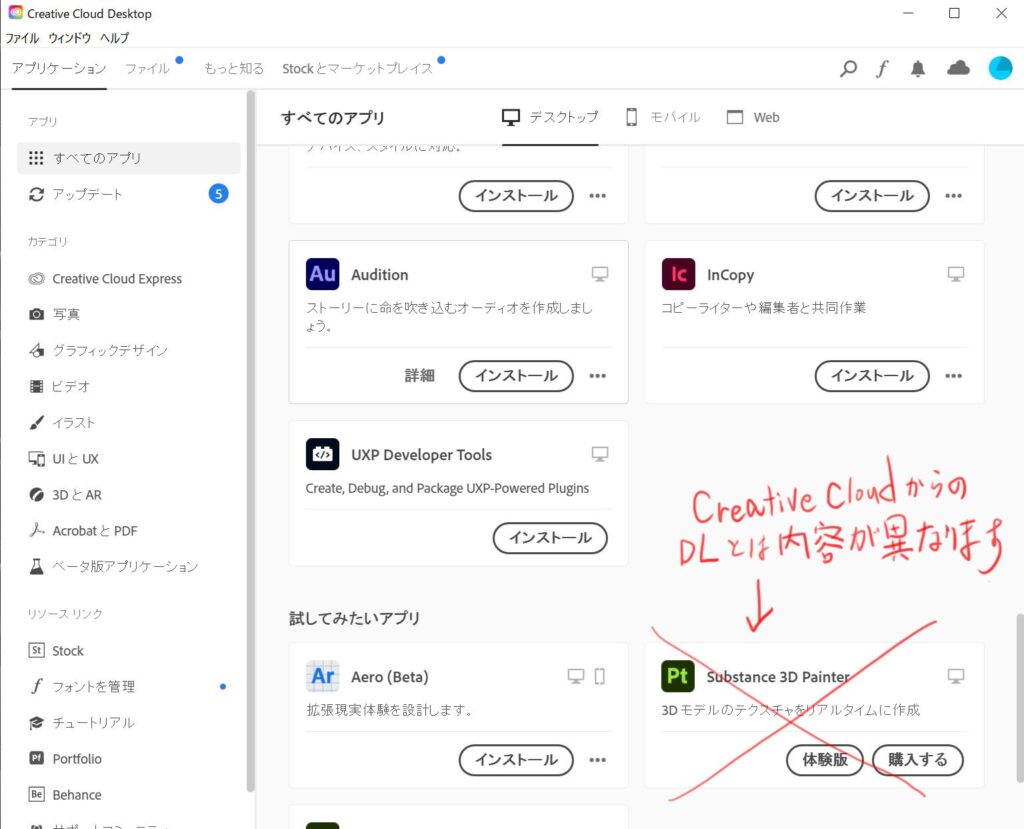This screenshot has width=1024, height=829.
Task: Select すべてのアプリ in the sidebar
Action: pyautogui.click(x=129, y=158)
